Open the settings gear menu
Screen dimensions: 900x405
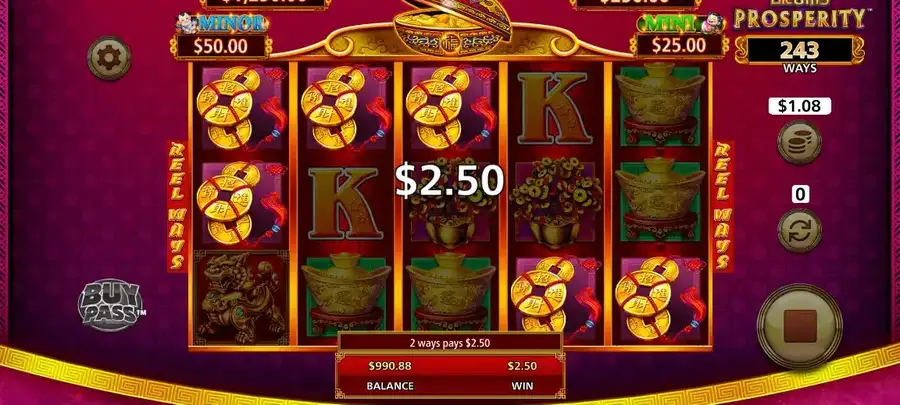pos(109,58)
